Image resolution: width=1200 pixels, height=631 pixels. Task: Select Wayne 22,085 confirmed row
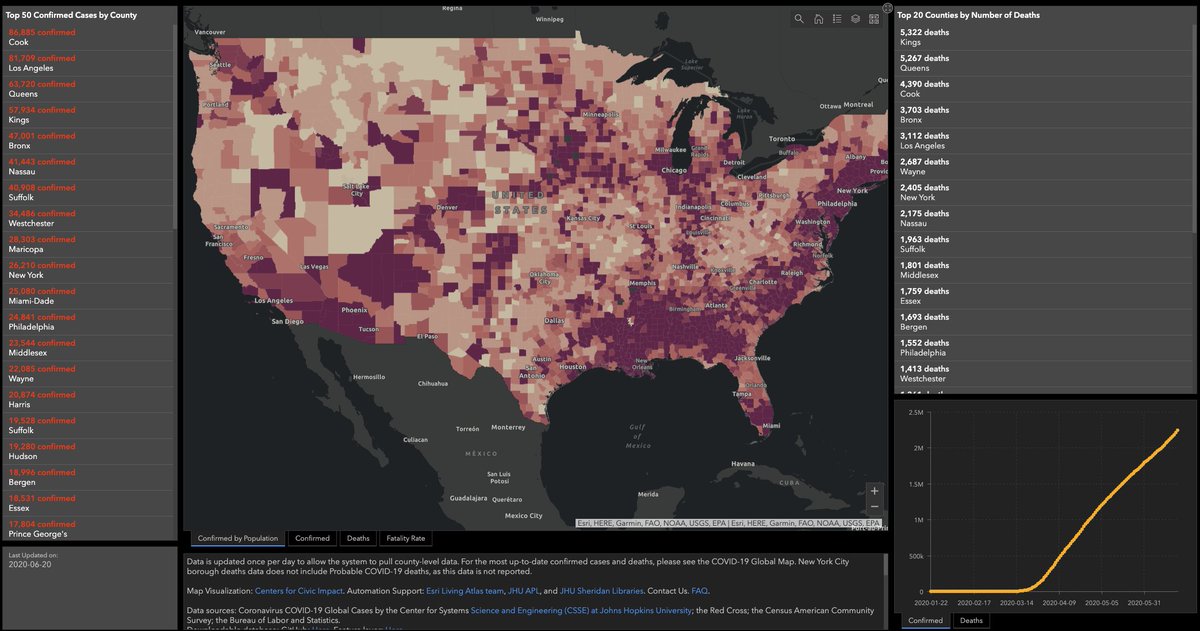[x=89, y=374]
